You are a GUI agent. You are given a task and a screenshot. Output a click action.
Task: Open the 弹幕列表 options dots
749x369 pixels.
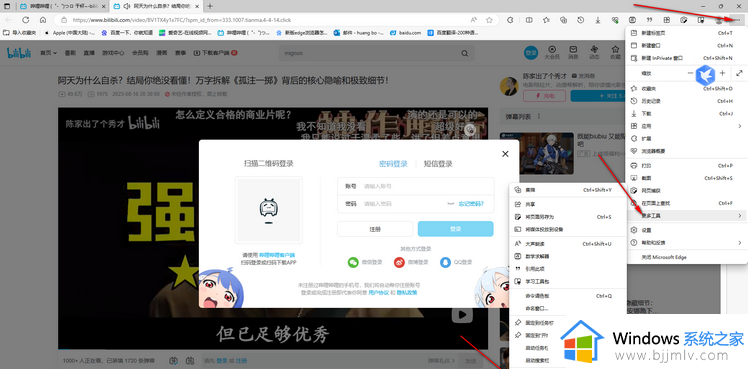click(x=539, y=116)
